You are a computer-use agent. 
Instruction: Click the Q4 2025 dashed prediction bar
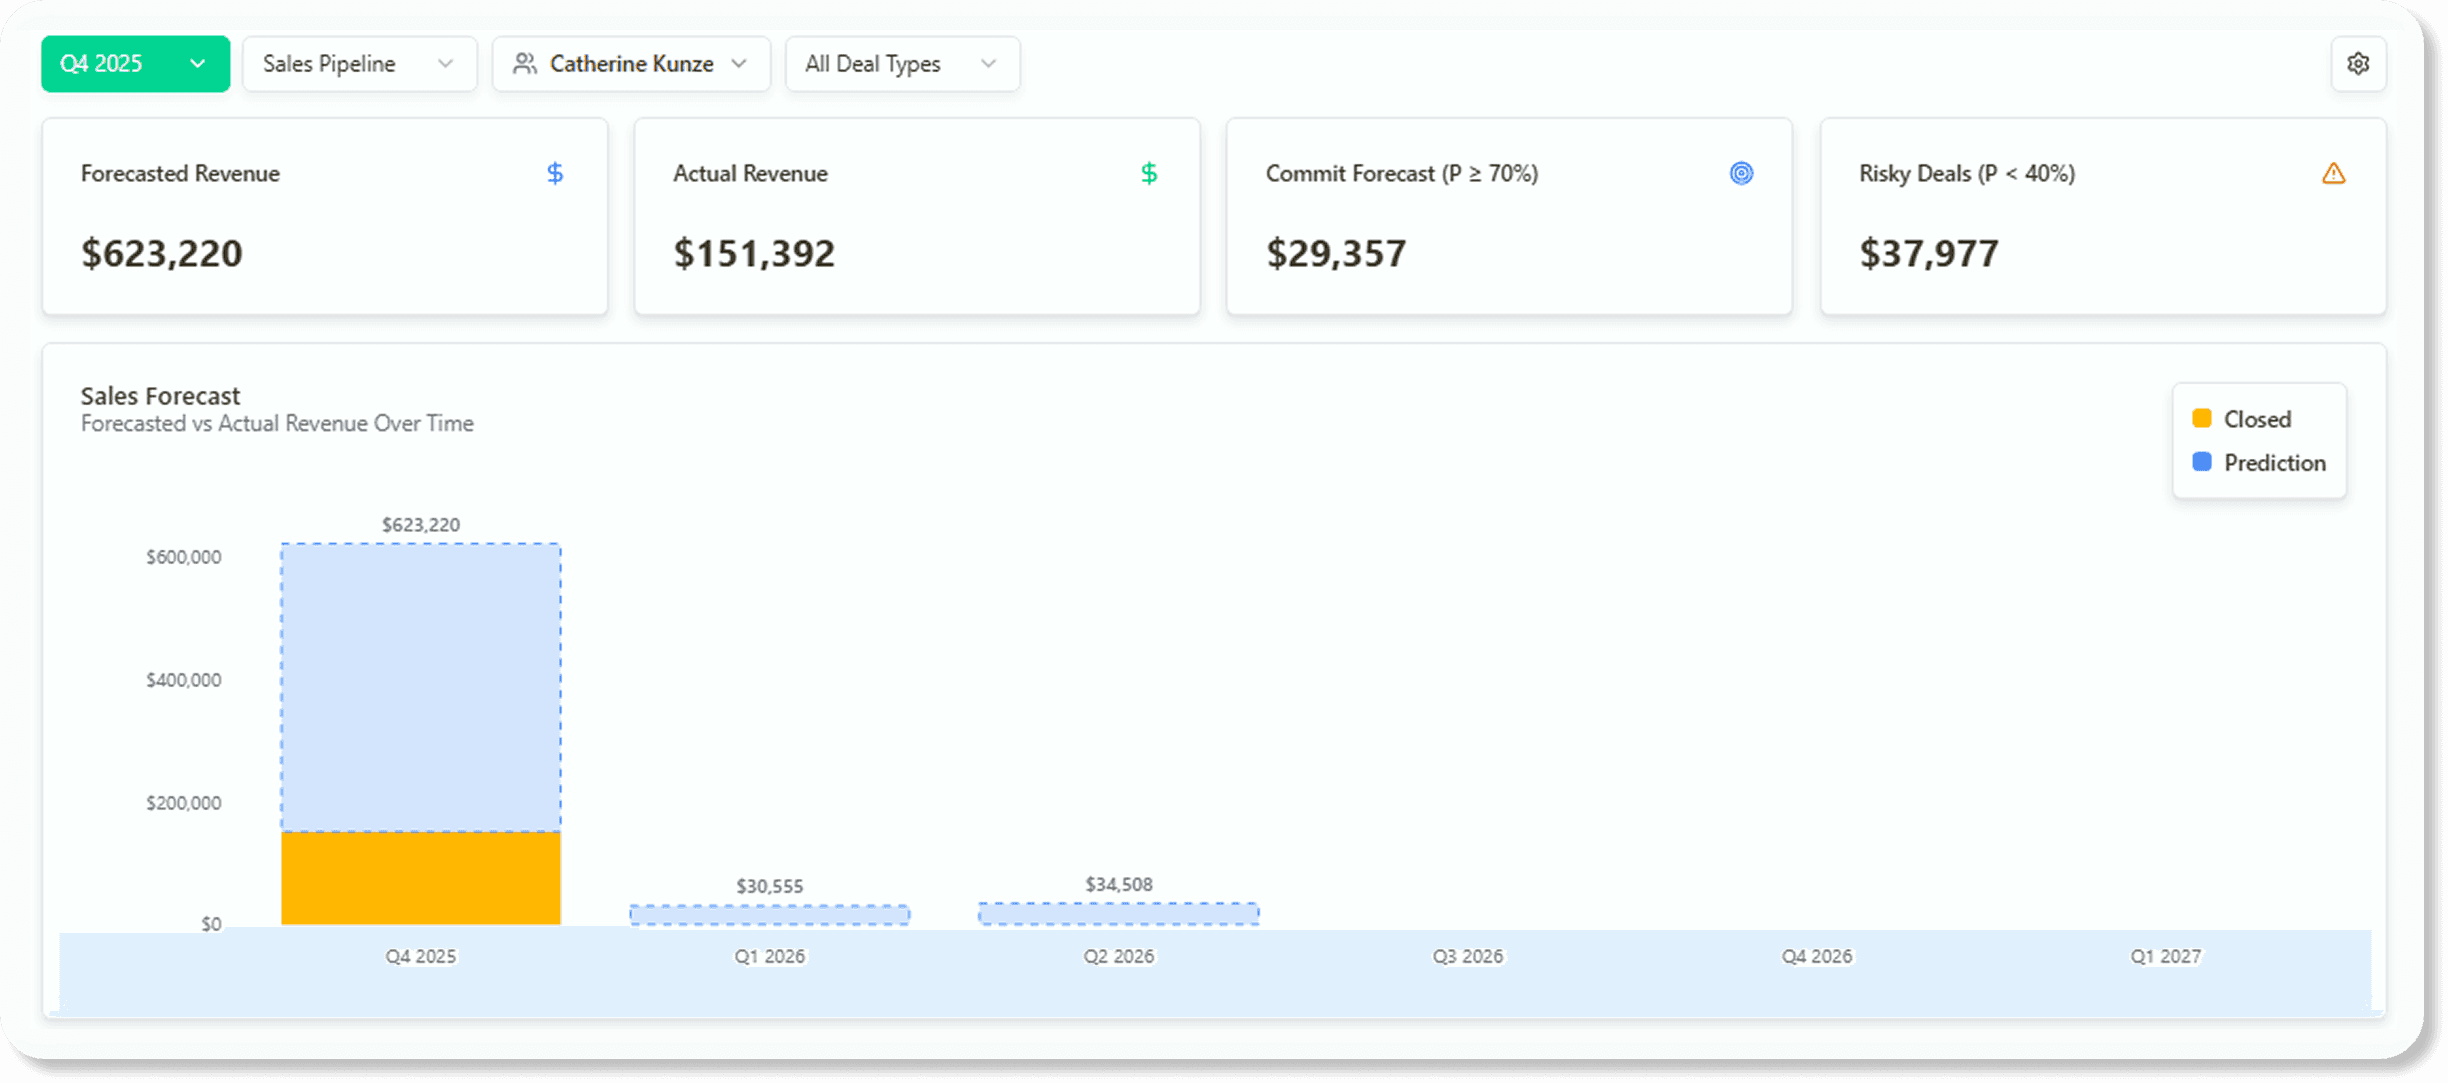(420, 687)
